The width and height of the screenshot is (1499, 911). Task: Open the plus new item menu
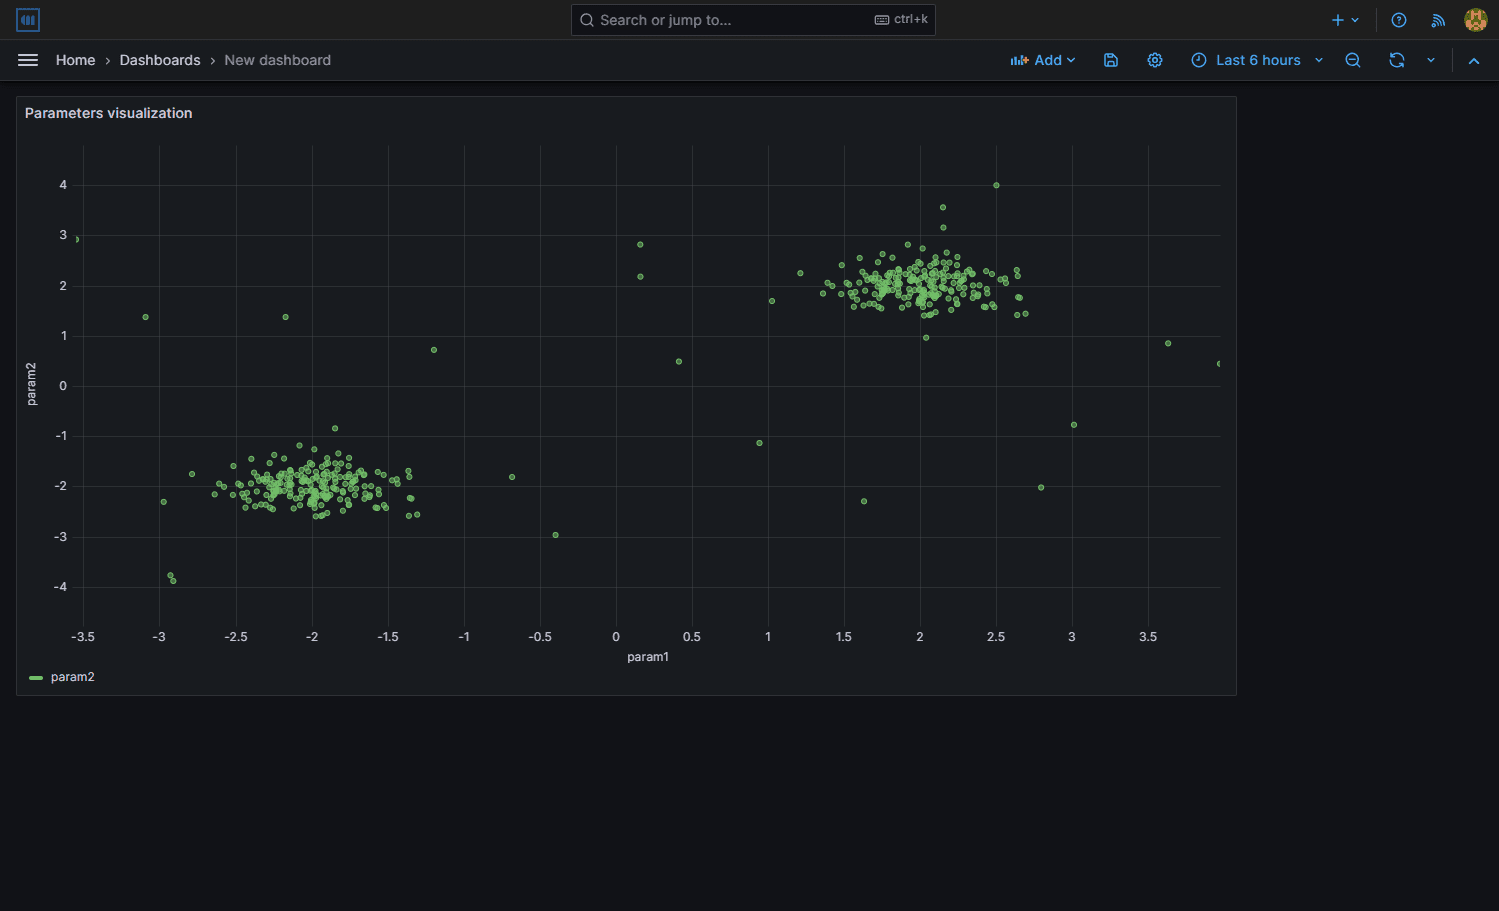pyautogui.click(x=1345, y=20)
